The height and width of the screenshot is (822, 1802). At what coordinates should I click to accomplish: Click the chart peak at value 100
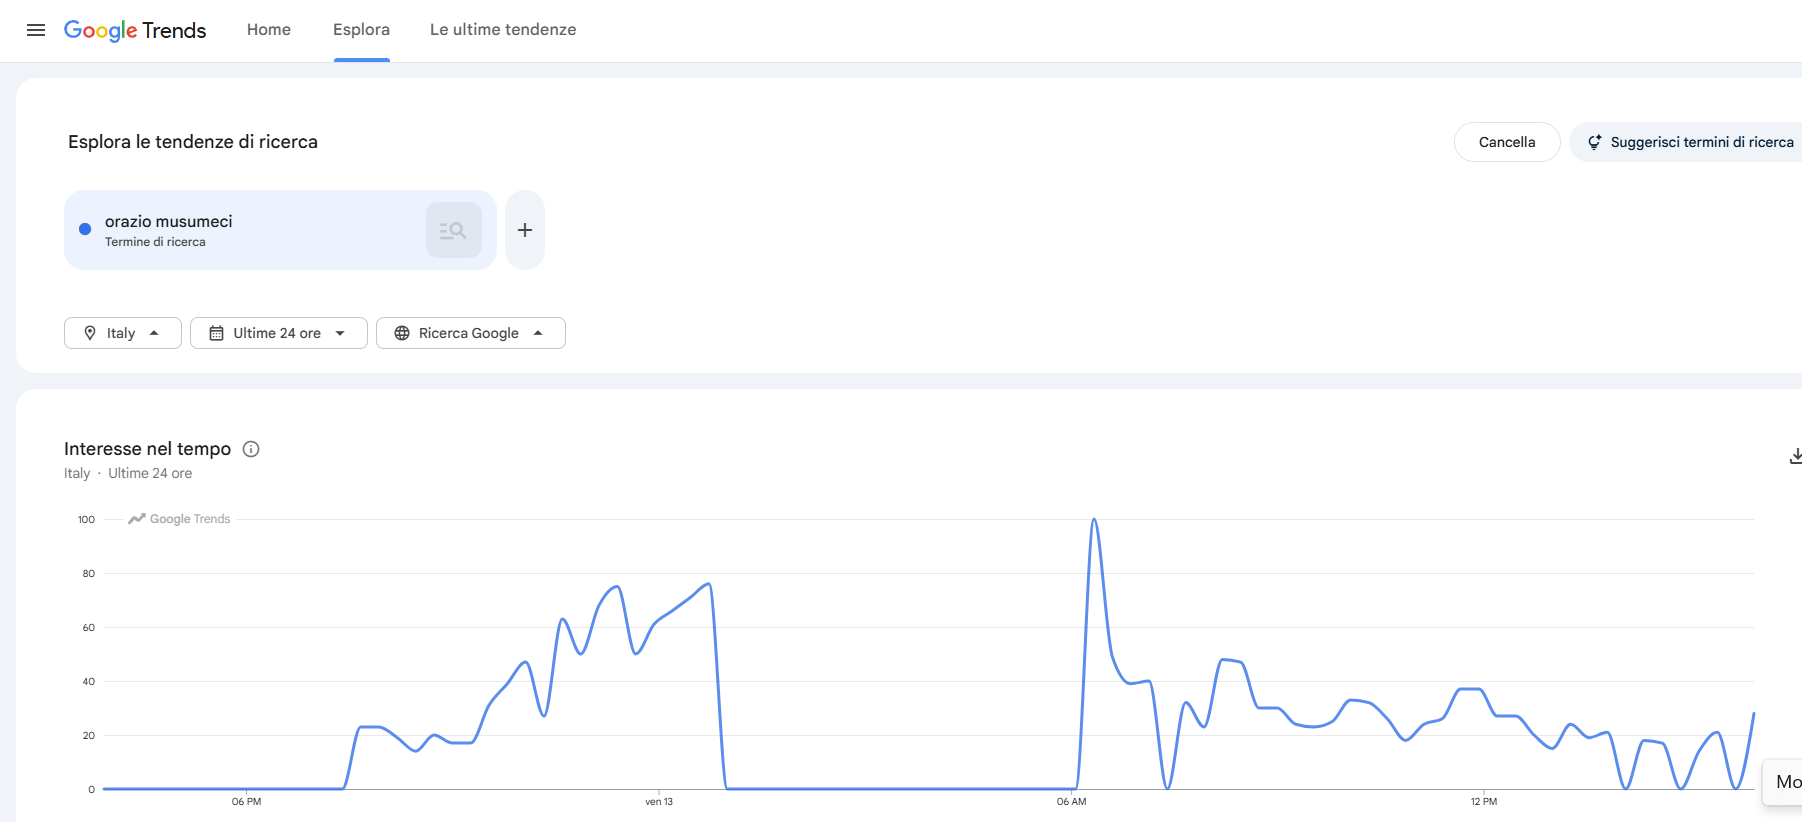tap(1094, 520)
